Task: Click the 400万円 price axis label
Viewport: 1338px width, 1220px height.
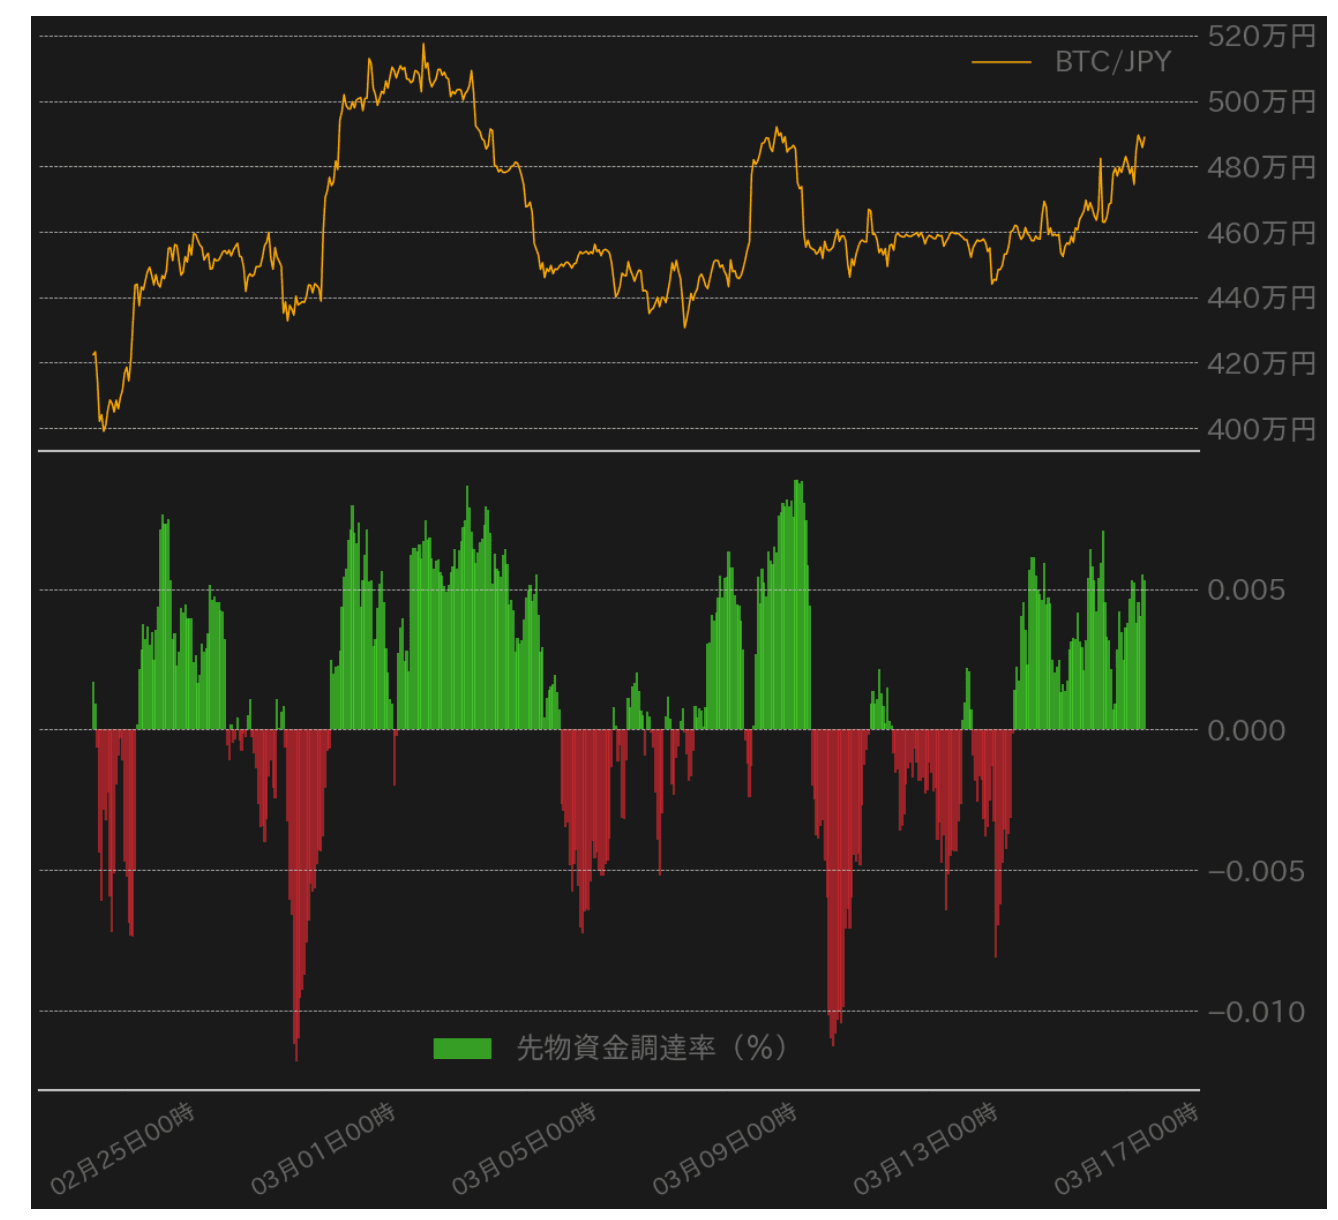Action: point(1260,429)
